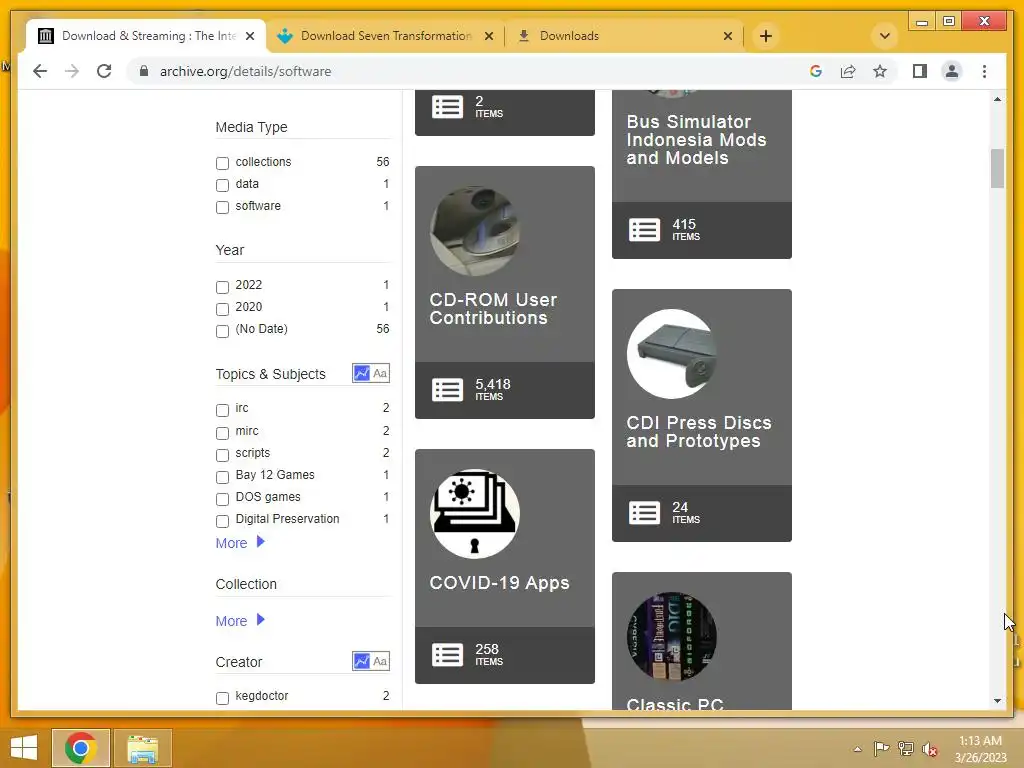Open the network icon in system tray
This screenshot has width=1024, height=768.
click(x=905, y=748)
